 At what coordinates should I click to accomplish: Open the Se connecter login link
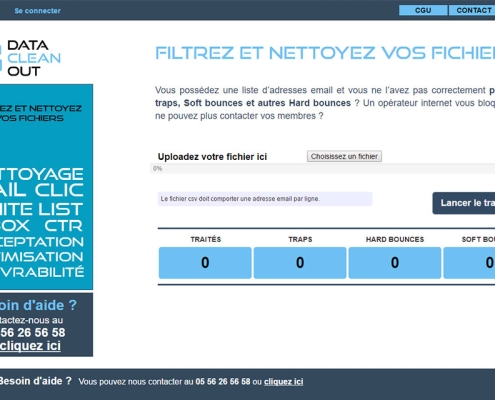pyautogui.click(x=37, y=11)
